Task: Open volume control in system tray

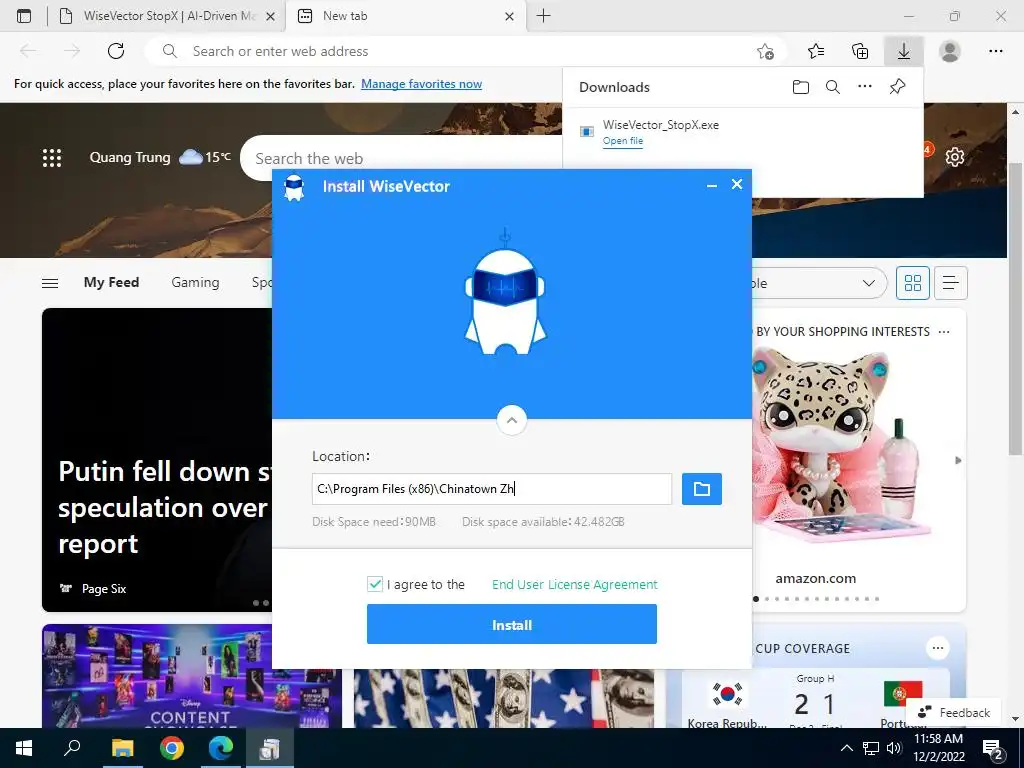Action: pos(894,748)
